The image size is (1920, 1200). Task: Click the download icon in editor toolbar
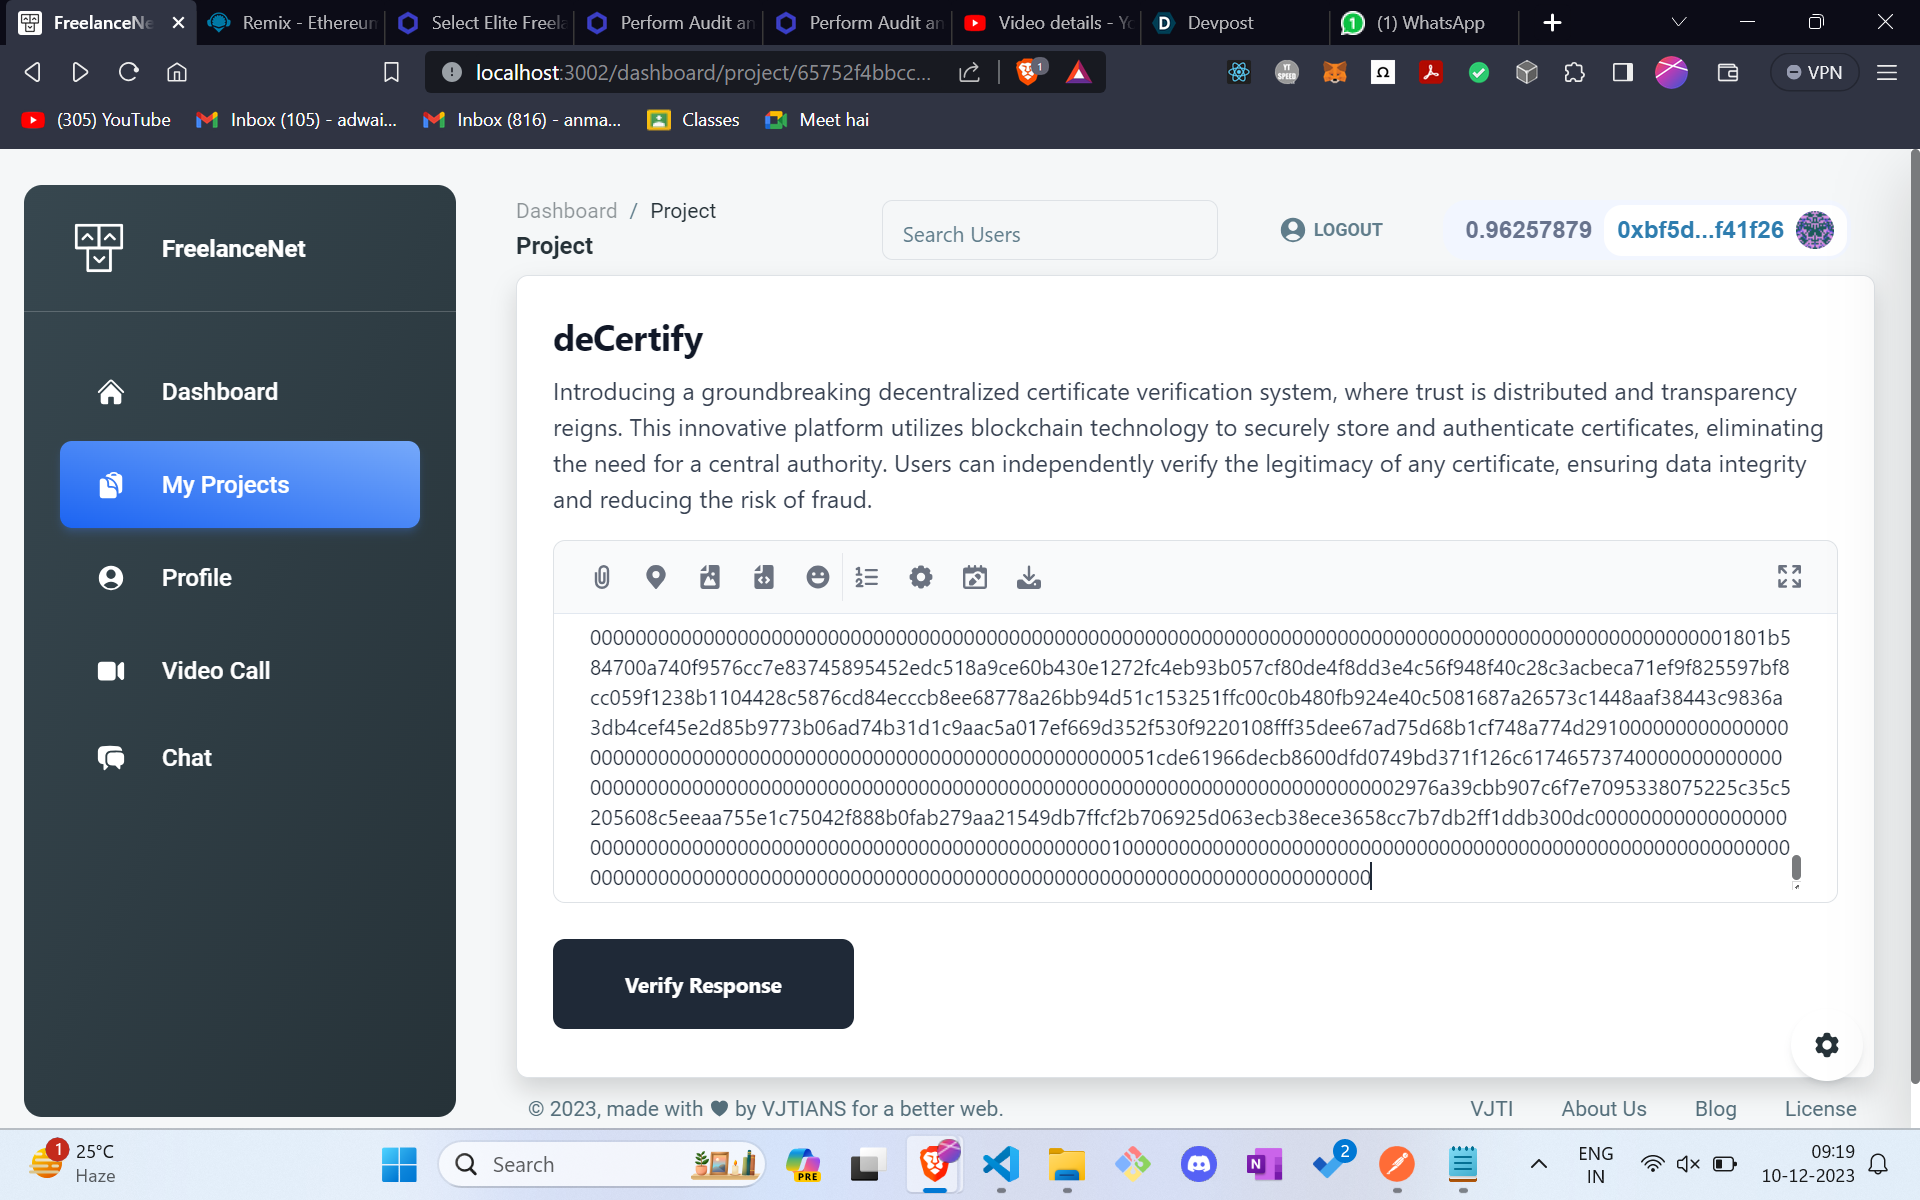tap(1029, 577)
